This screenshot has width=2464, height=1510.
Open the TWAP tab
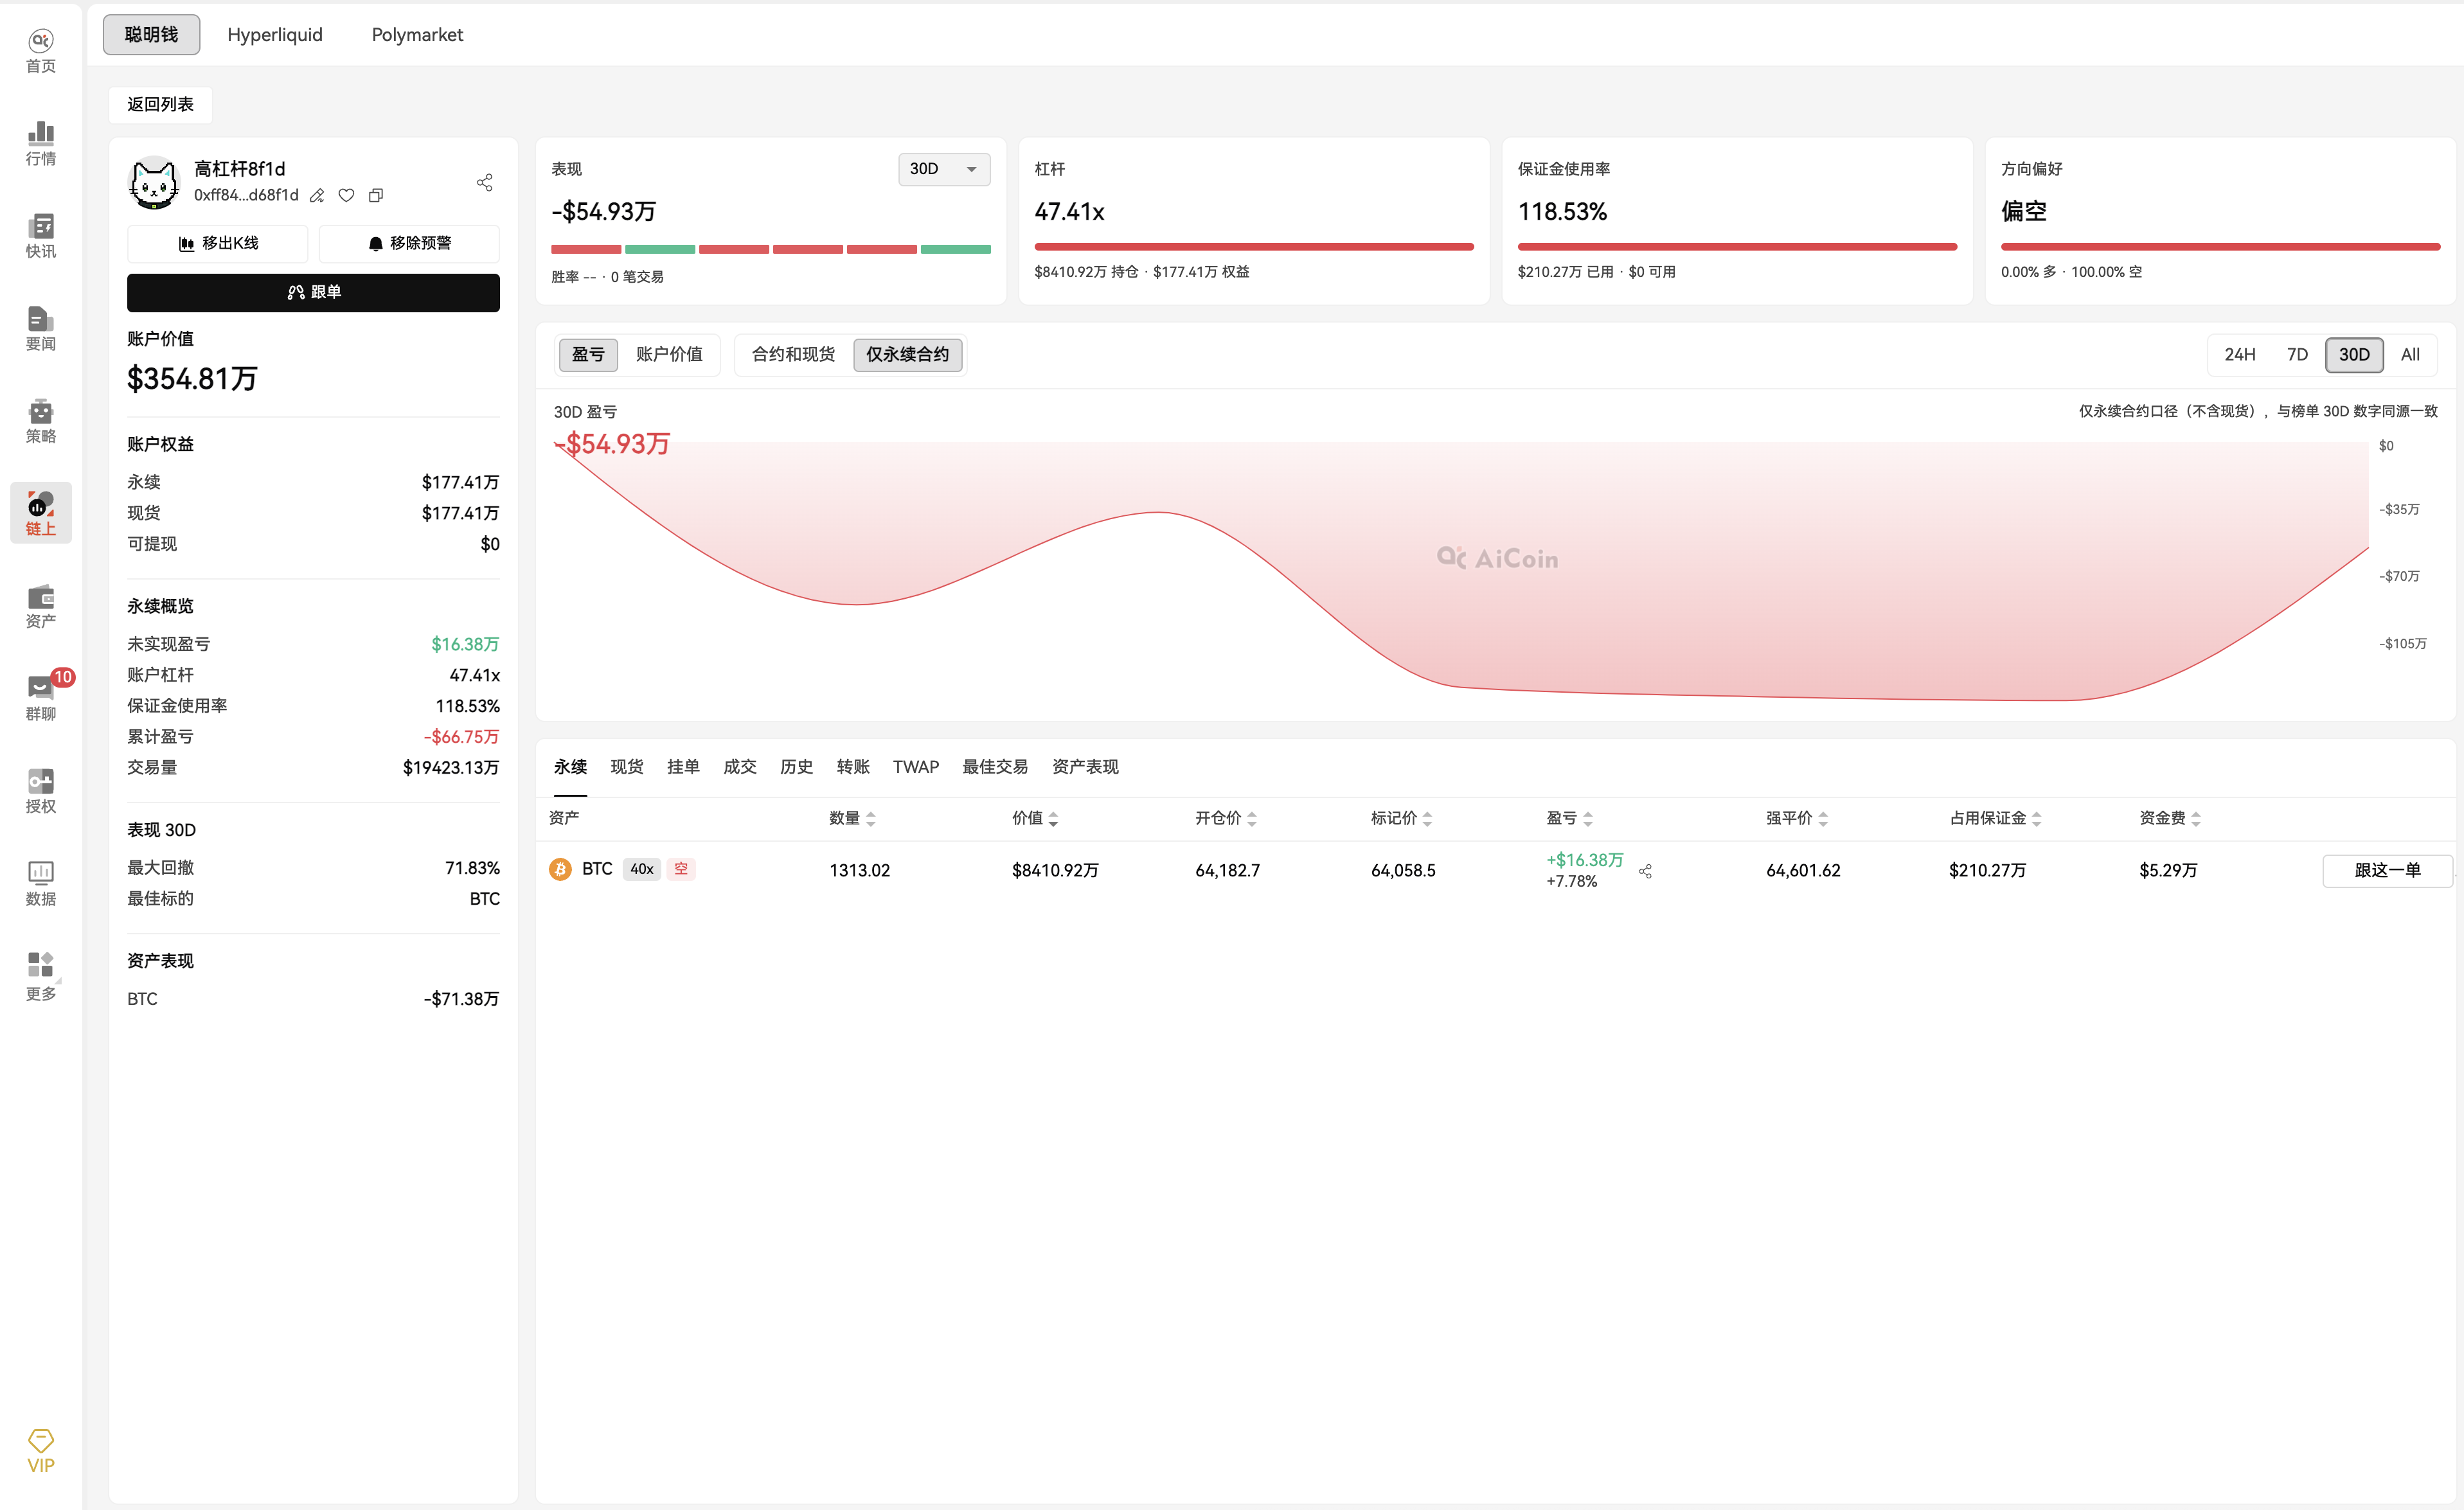(x=916, y=767)
